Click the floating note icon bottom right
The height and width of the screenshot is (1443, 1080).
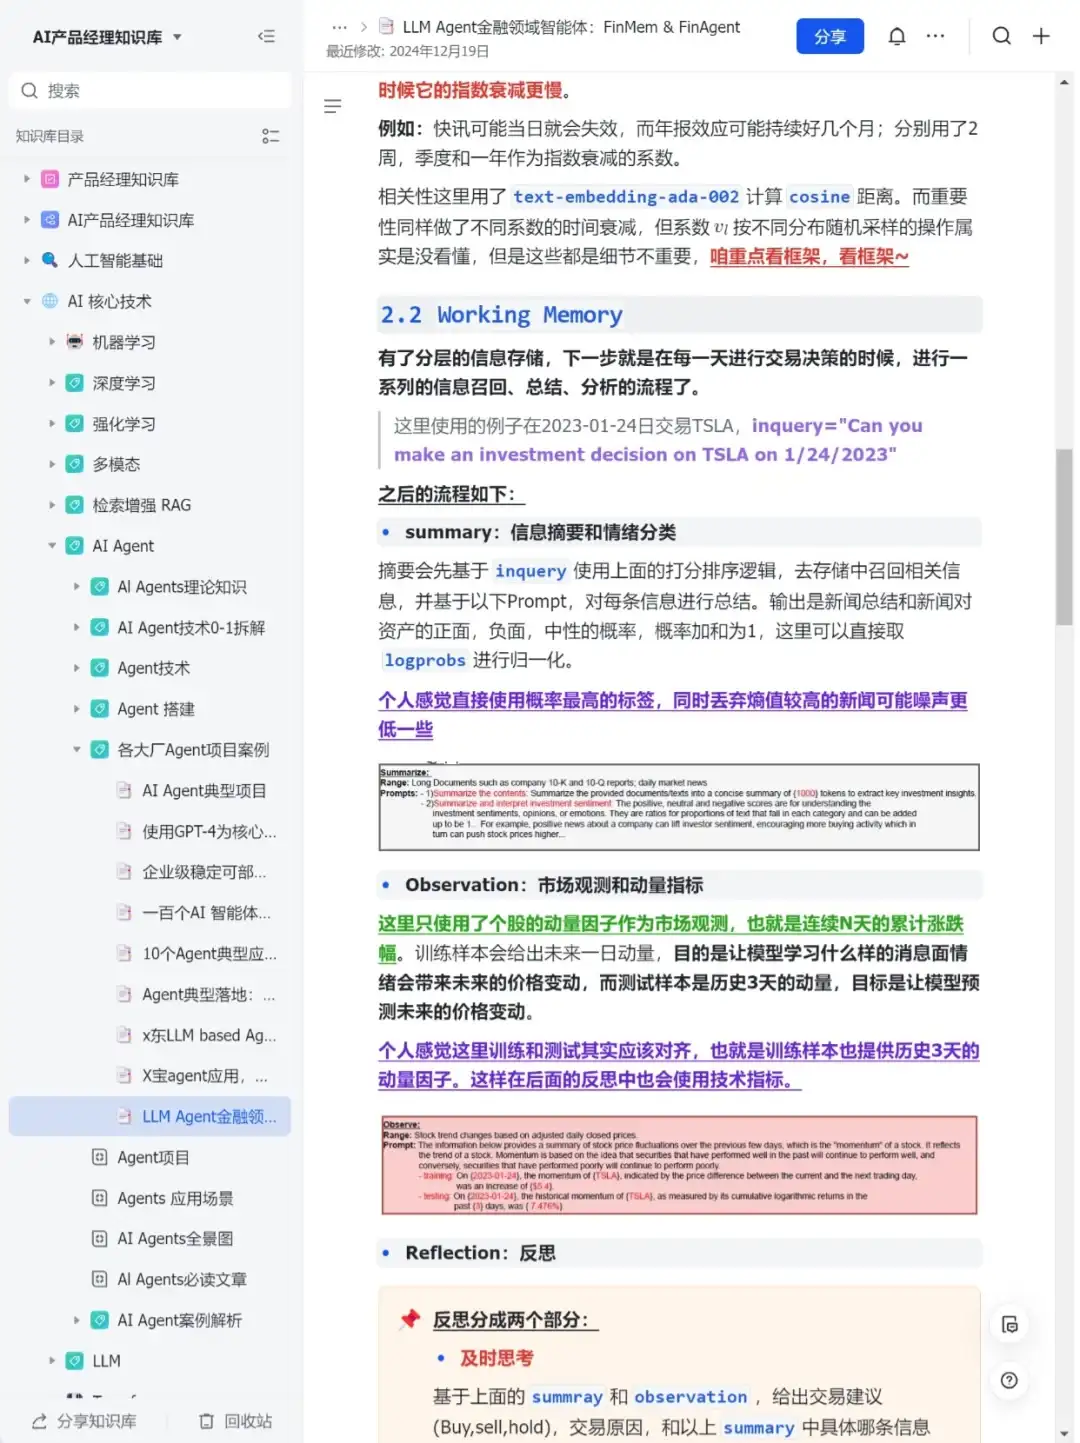coord(1009,1324)
